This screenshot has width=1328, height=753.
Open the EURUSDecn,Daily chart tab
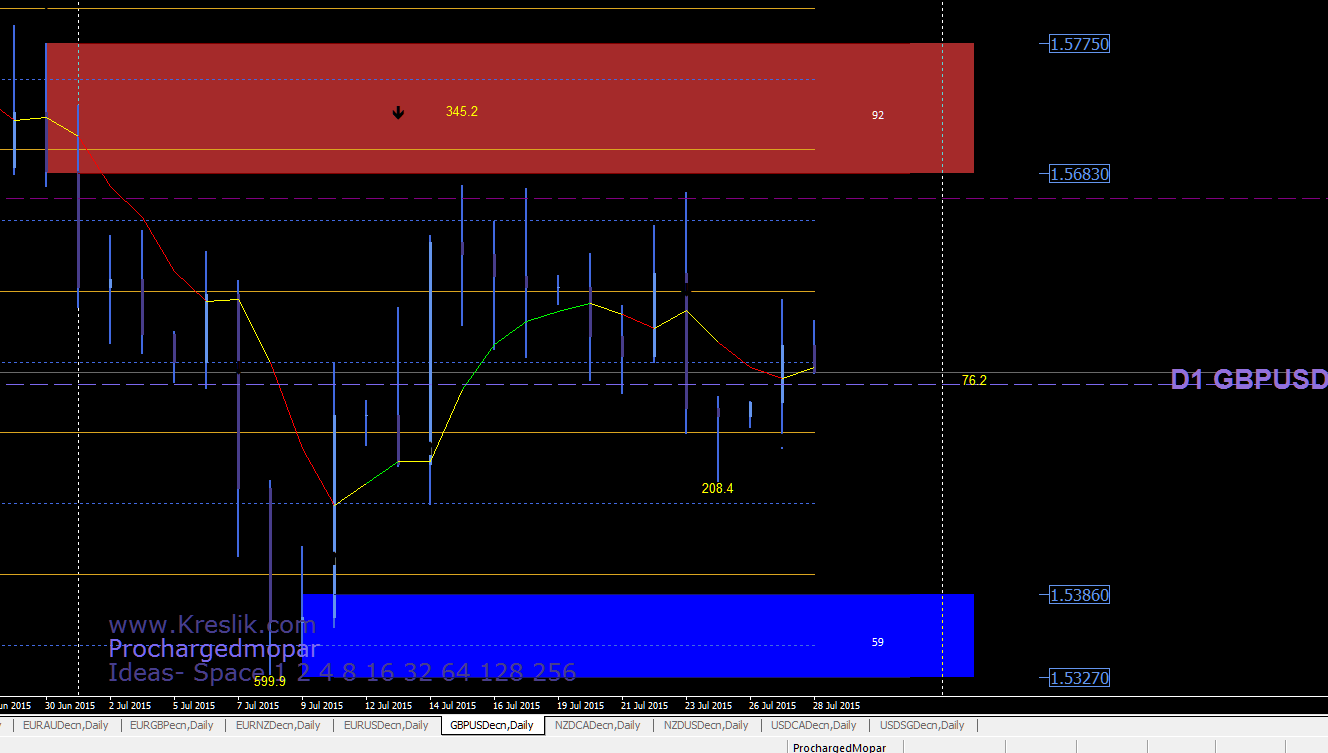(386, 725)
